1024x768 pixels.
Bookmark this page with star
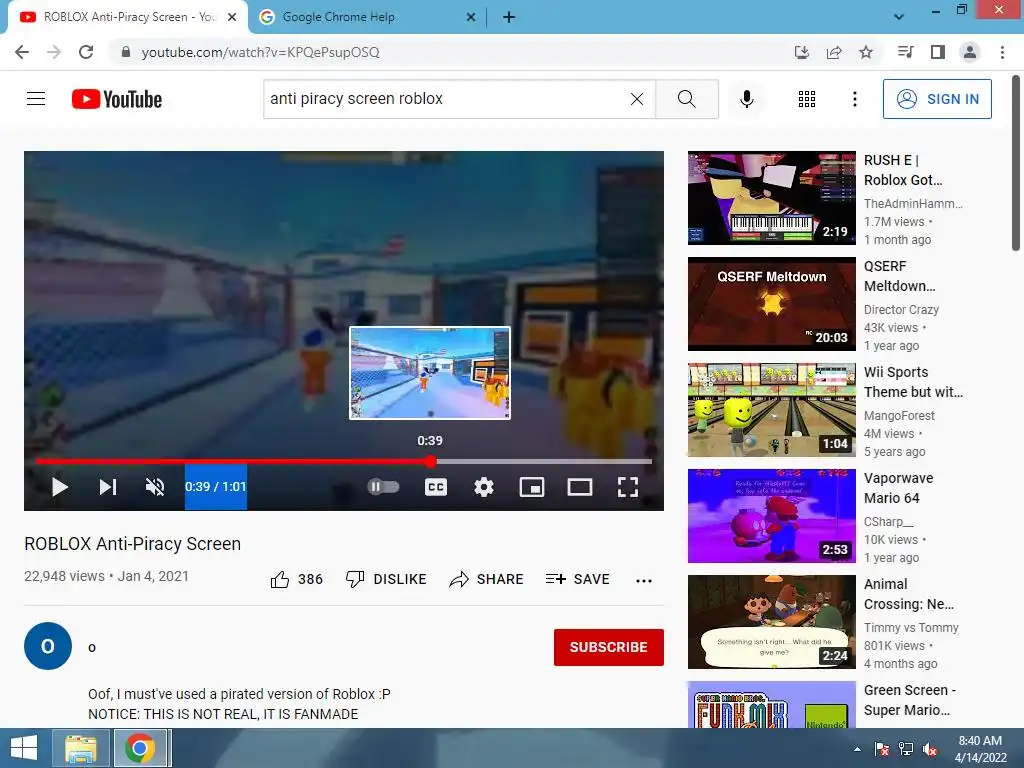point(866,52)
